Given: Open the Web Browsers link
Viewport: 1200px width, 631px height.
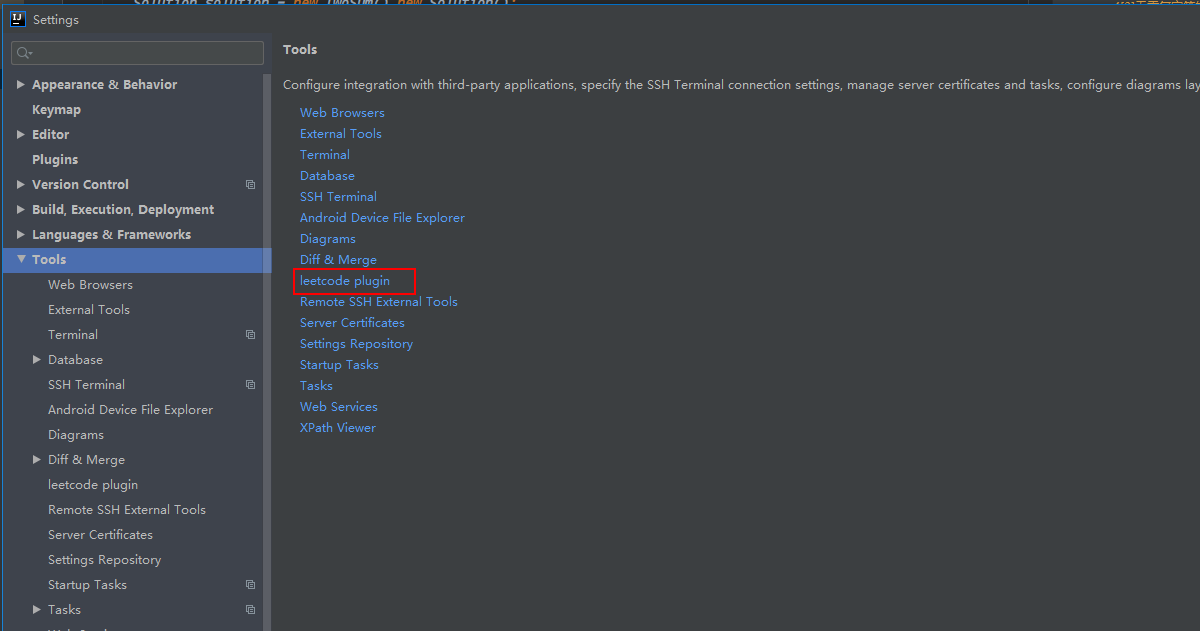Looking at the screenshot, I should (342, 113).
